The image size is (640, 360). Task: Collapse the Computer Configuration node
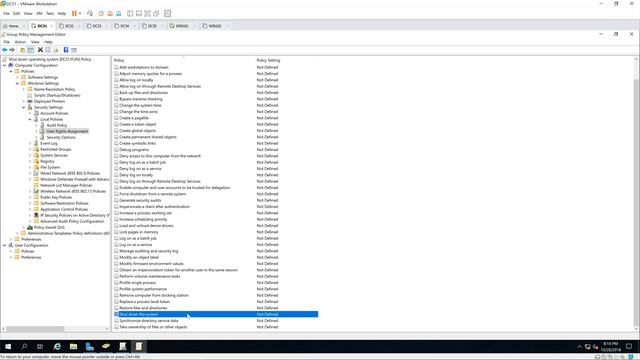5,65
